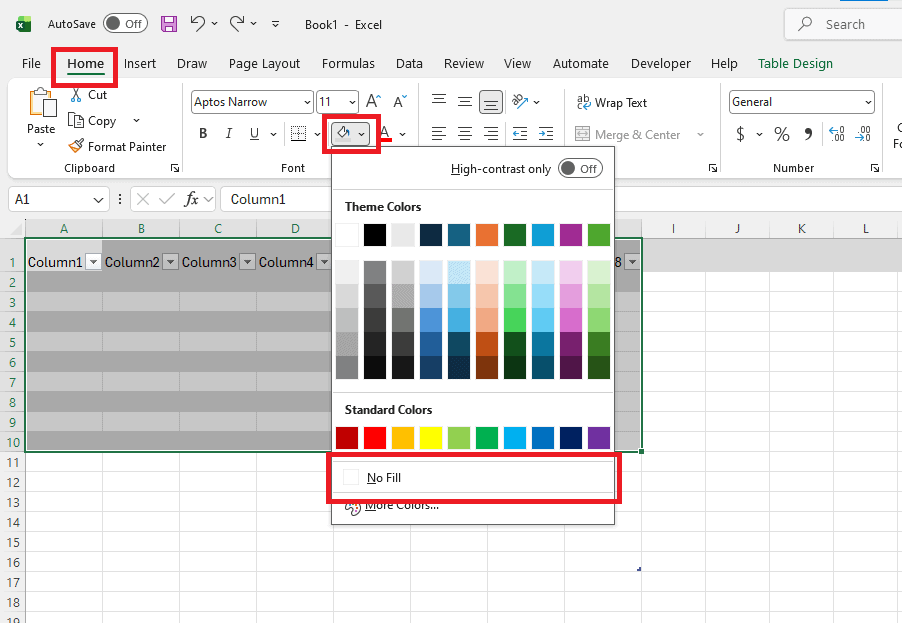Open Column3 filter dropdown

[247, 262]
